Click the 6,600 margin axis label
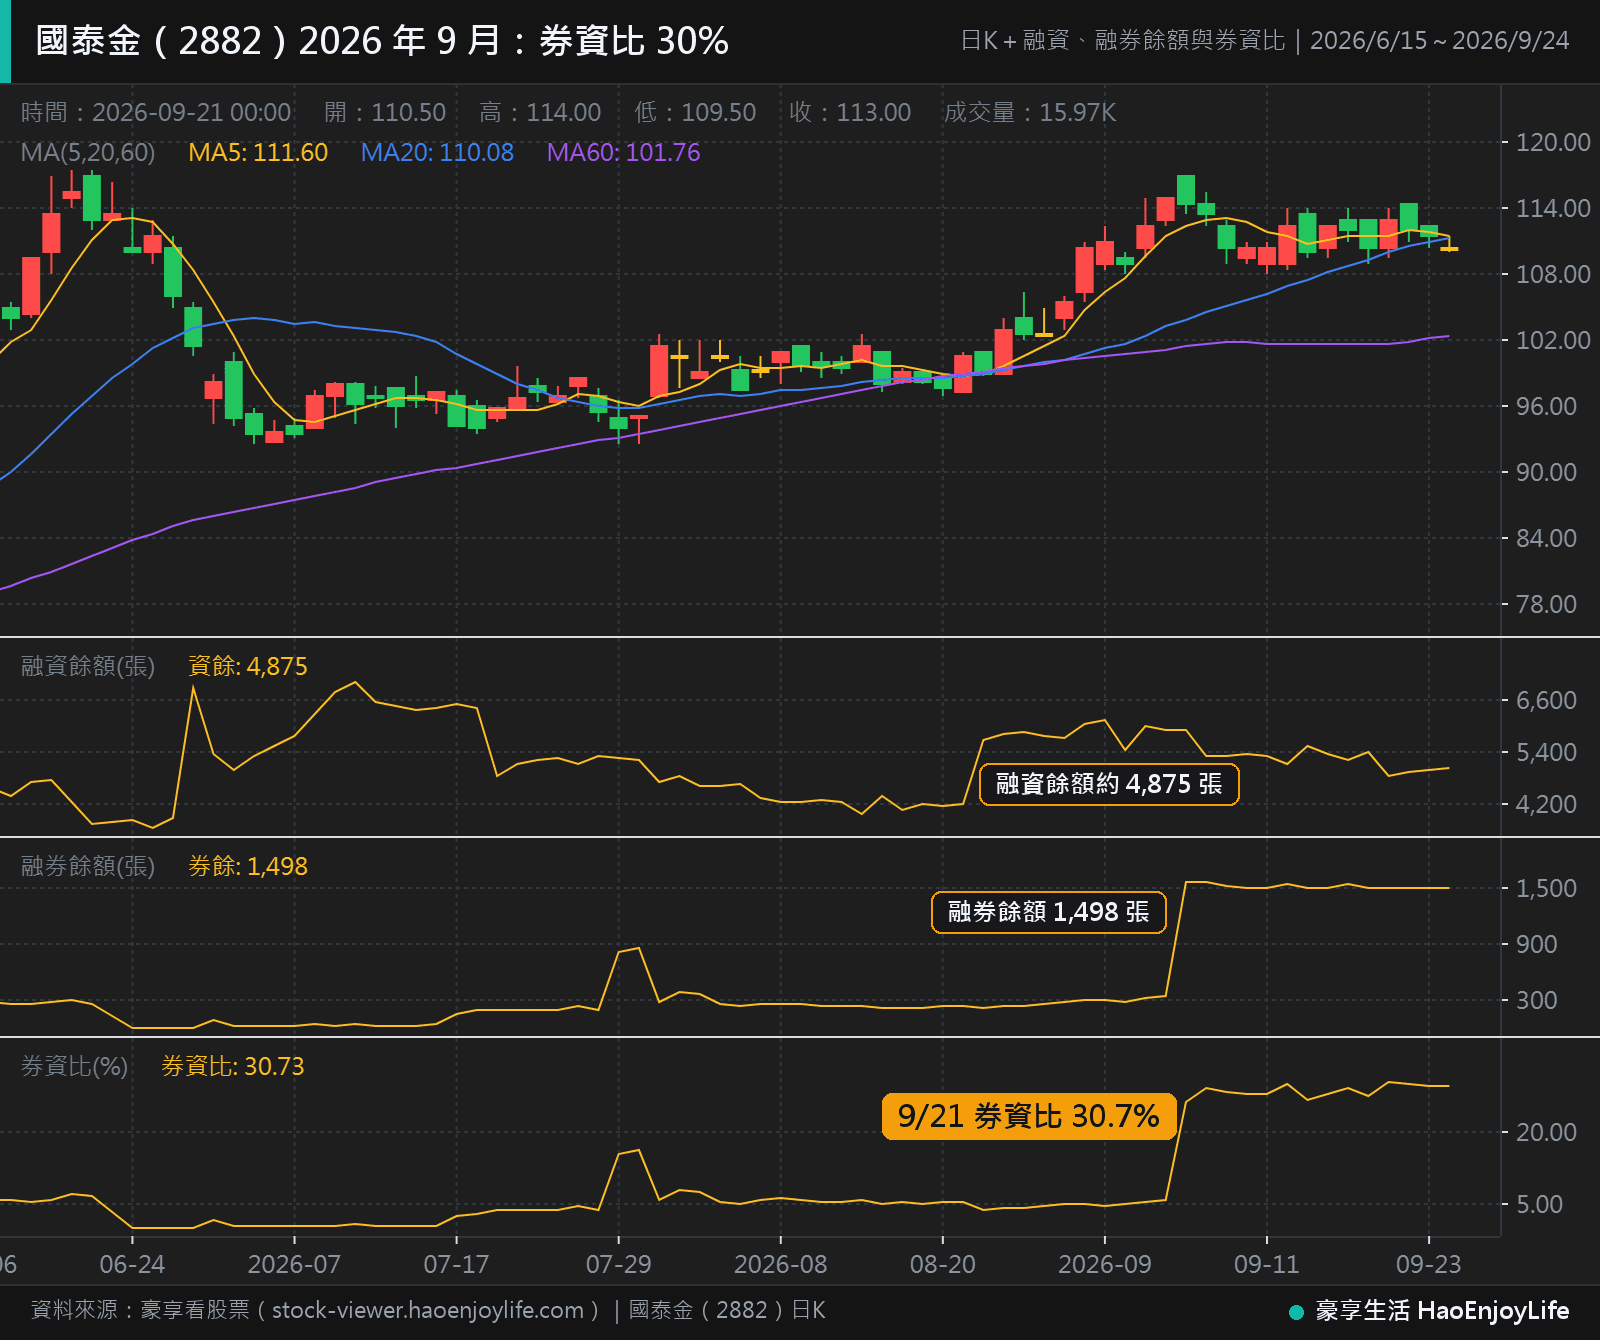This screenshot has height=1340, width=1600. [x=1546, y=700]
